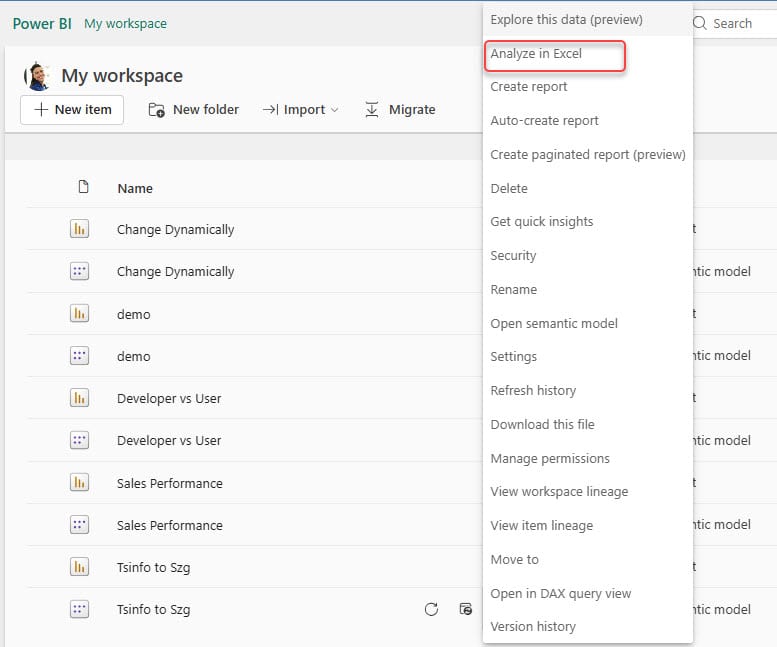Screen dimensions: 777x647
Task: Click the refresh now icon on Tsinfo to Szg row
Action: (x=431, y=609)
